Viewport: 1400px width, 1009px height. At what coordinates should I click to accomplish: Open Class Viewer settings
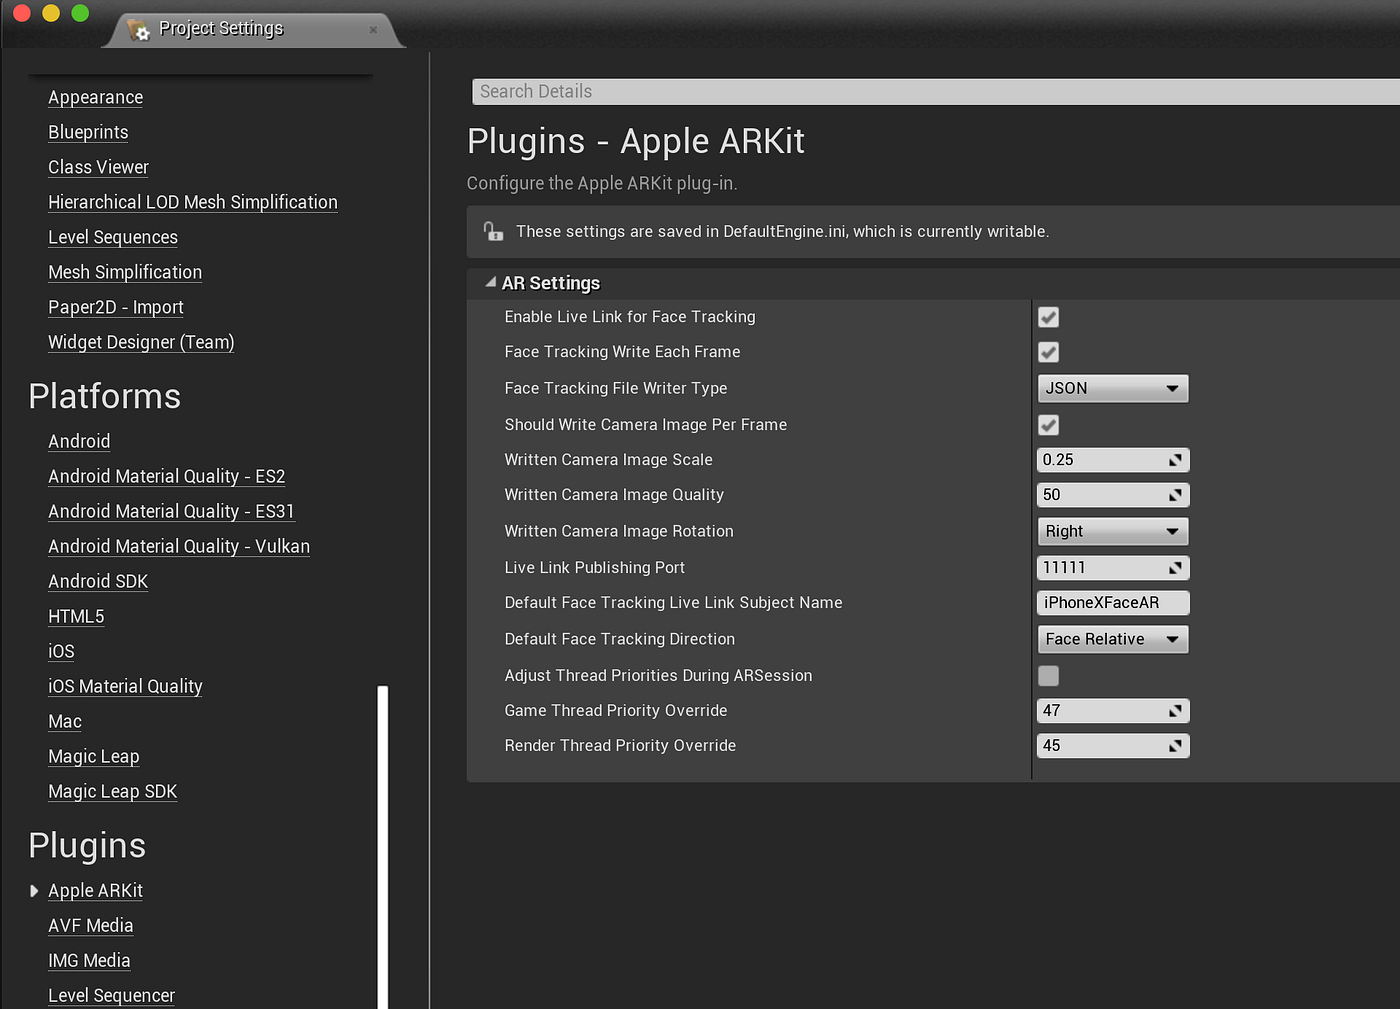click(x=98, y=167)
